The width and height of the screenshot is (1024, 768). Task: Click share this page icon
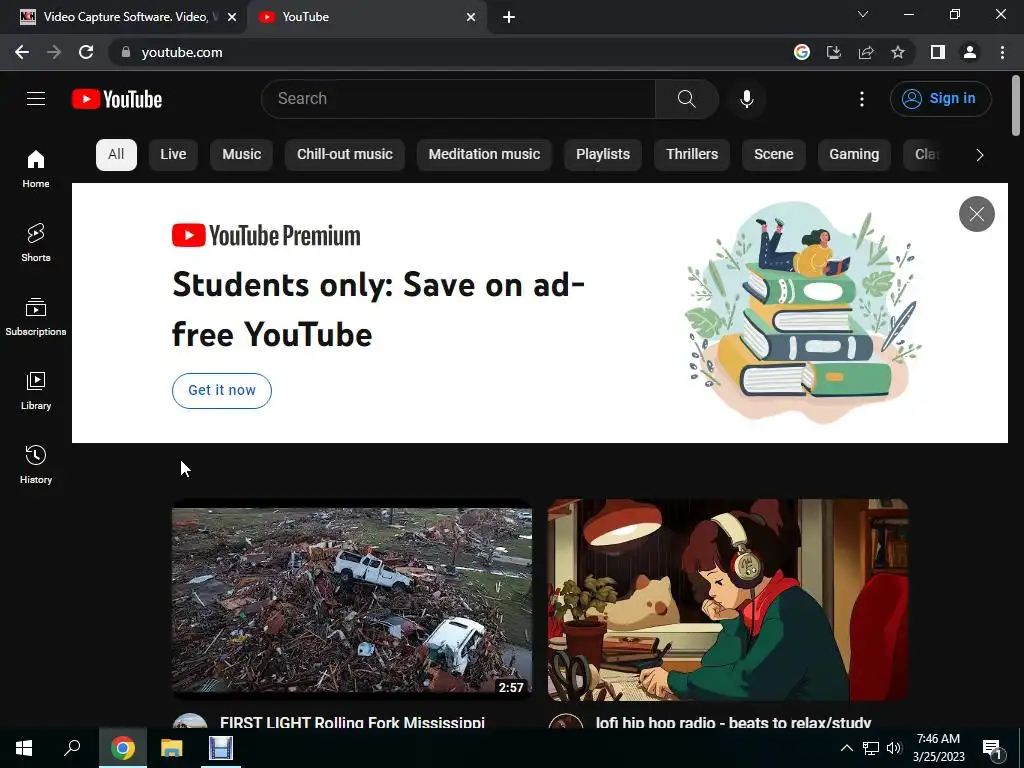tap(866, 52)
